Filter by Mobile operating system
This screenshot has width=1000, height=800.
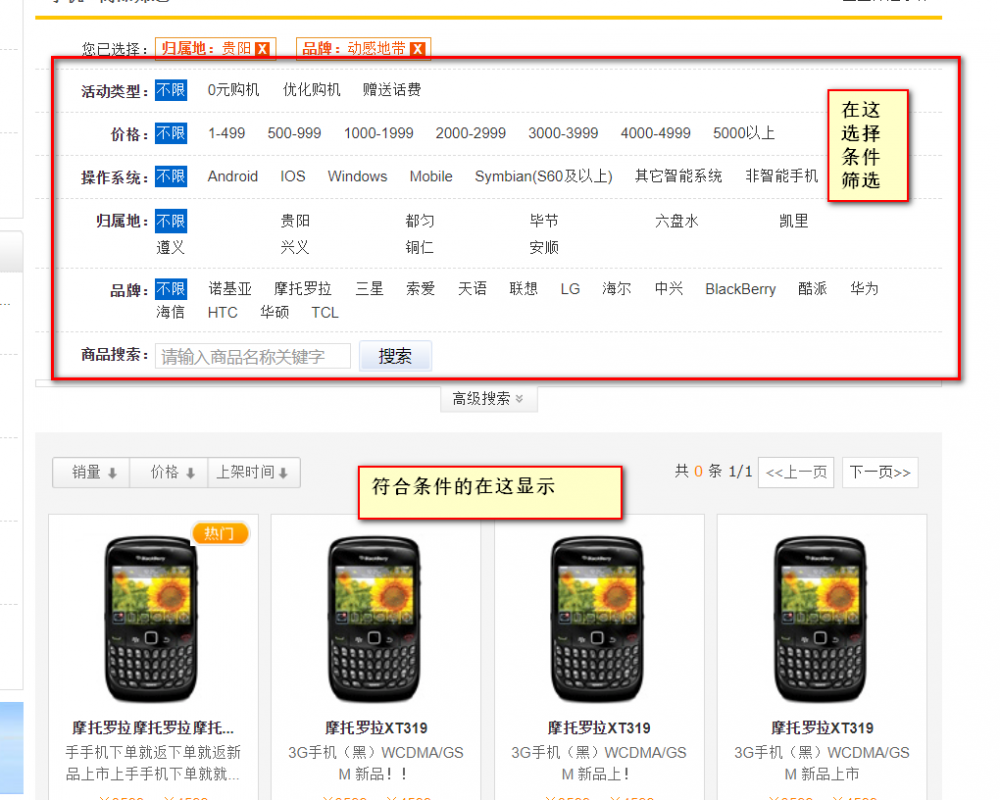[431, 177]
